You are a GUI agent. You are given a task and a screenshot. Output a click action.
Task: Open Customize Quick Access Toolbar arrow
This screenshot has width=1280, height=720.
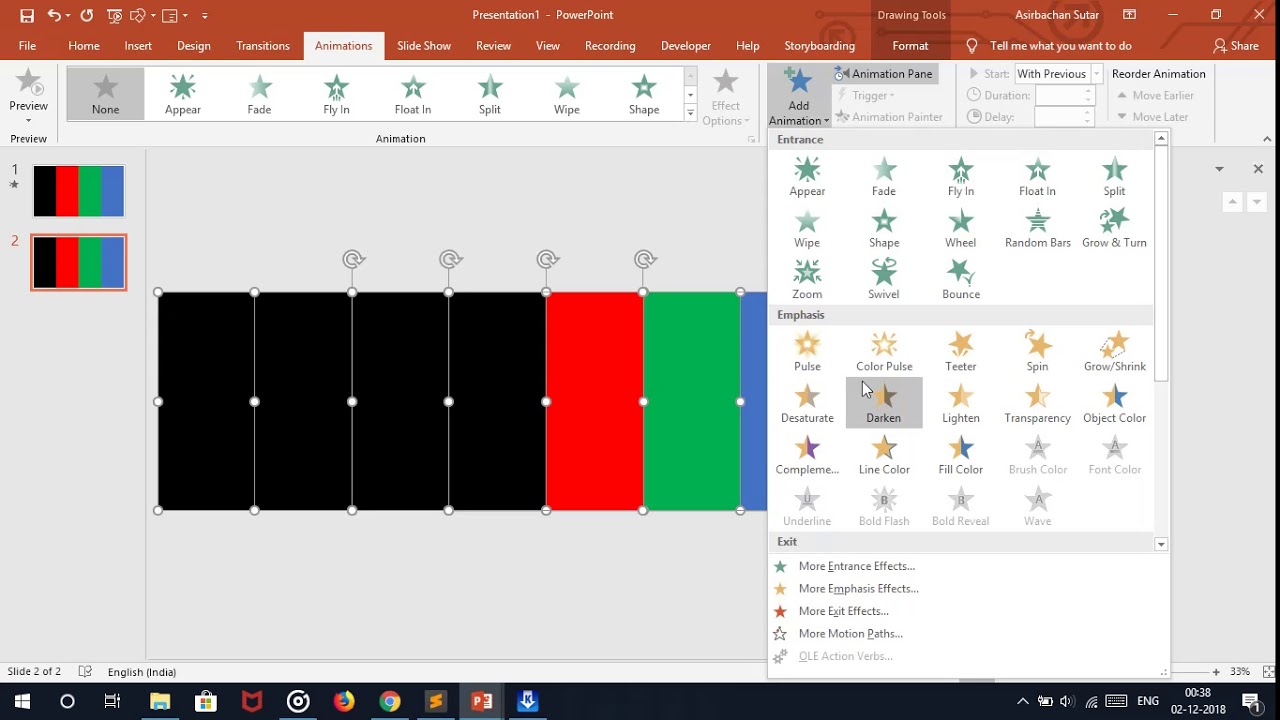(205, 15)
